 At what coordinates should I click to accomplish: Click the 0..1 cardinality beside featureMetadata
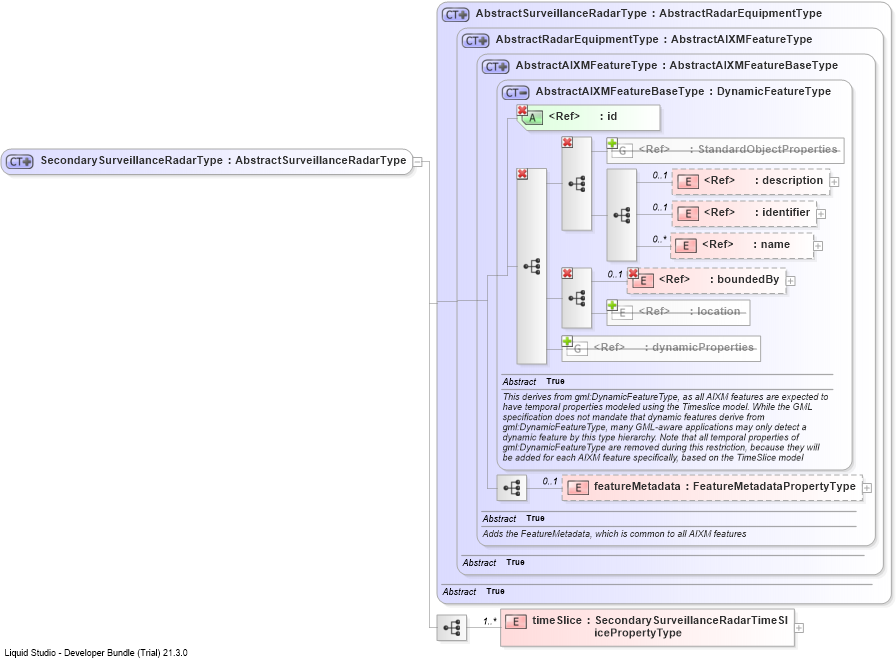tap(550, 482)
